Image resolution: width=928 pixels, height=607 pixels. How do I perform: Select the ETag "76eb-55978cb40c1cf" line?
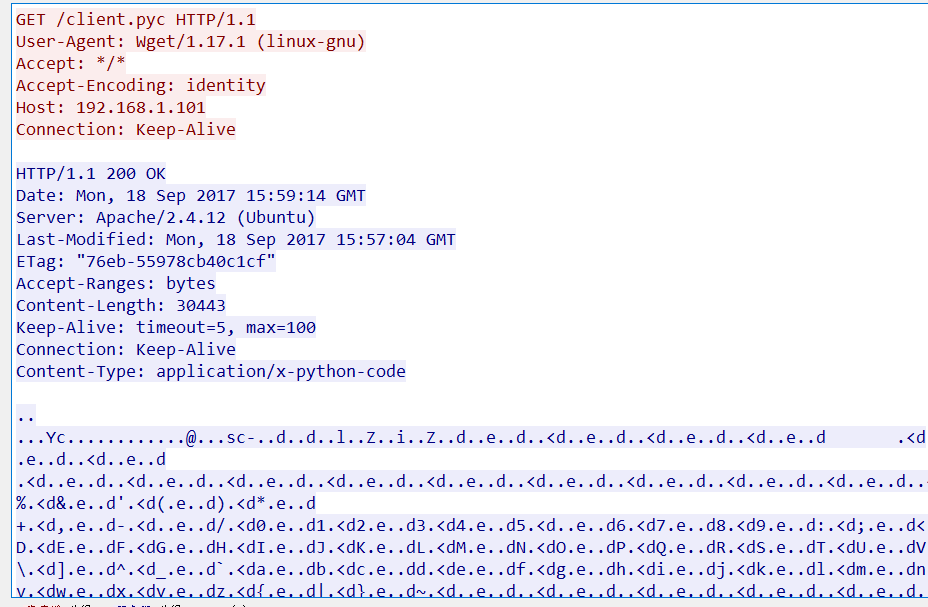[145, 261]
